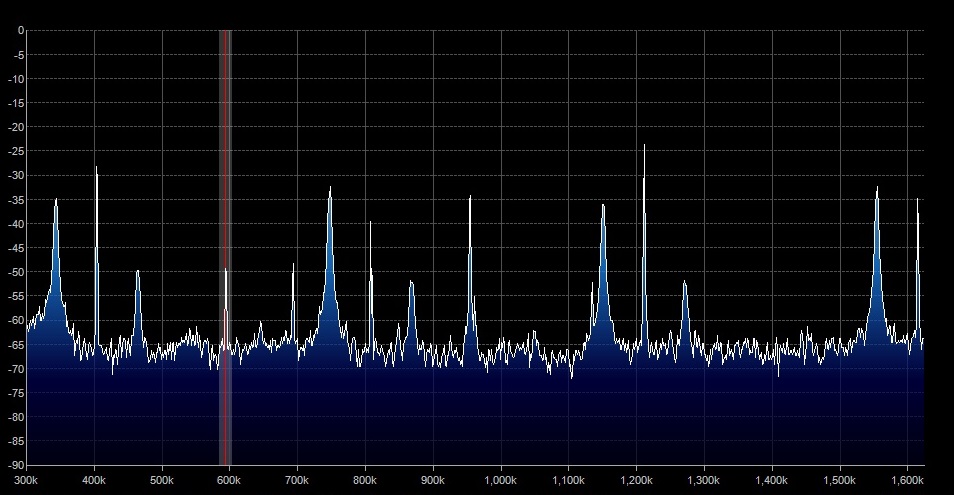
Task: Click the 1,300k frequency label
Action: pos(704,480)
